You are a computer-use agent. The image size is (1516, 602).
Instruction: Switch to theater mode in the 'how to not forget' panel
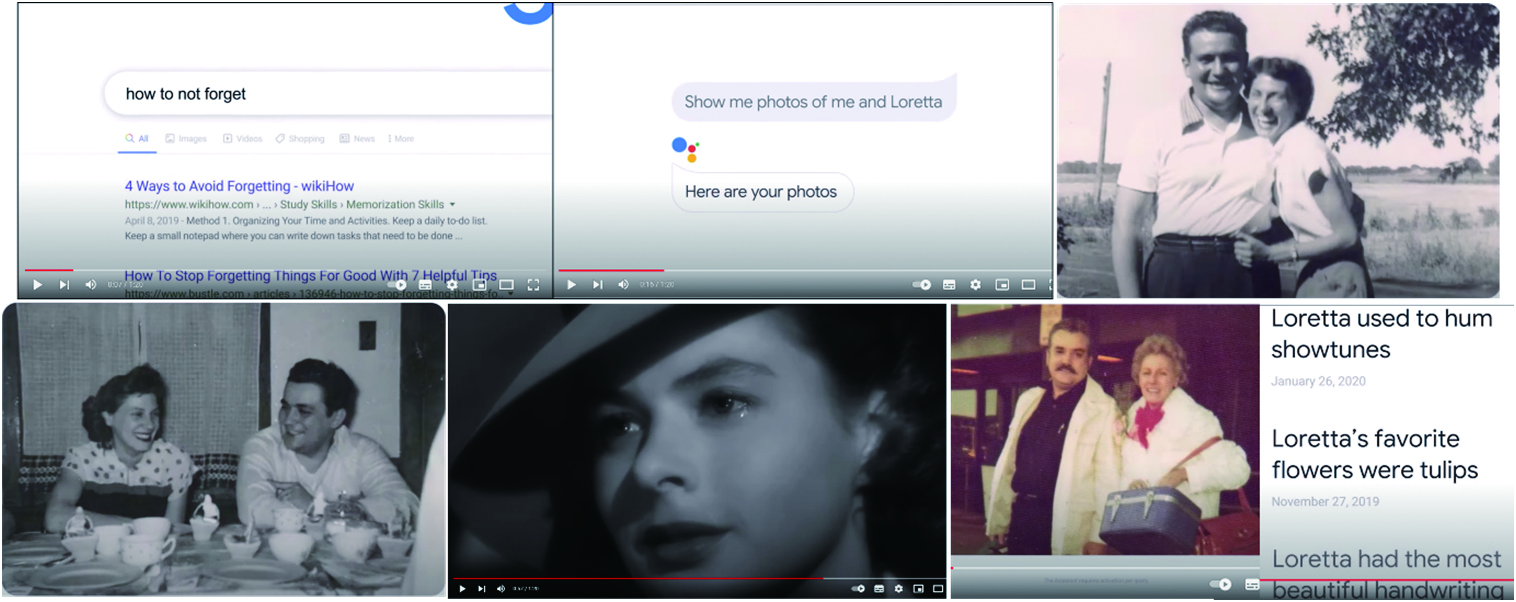pyautogui.click(x=506, y=285)
